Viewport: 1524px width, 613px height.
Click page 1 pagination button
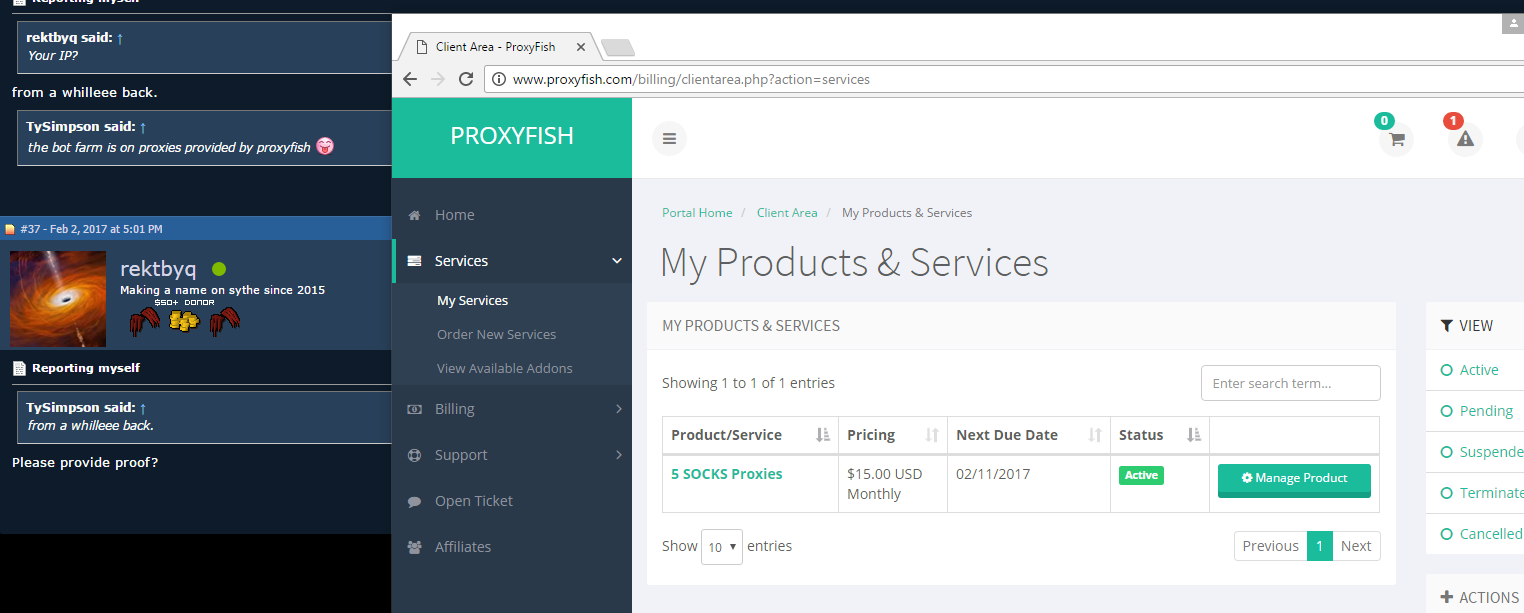click(1320, 546)
